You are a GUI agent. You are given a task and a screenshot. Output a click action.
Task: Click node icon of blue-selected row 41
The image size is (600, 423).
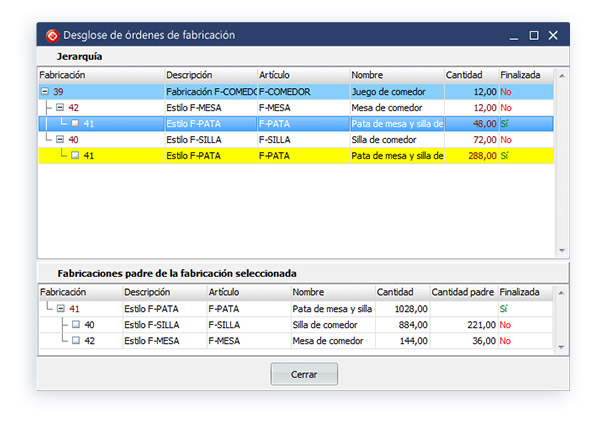point(75,124)
